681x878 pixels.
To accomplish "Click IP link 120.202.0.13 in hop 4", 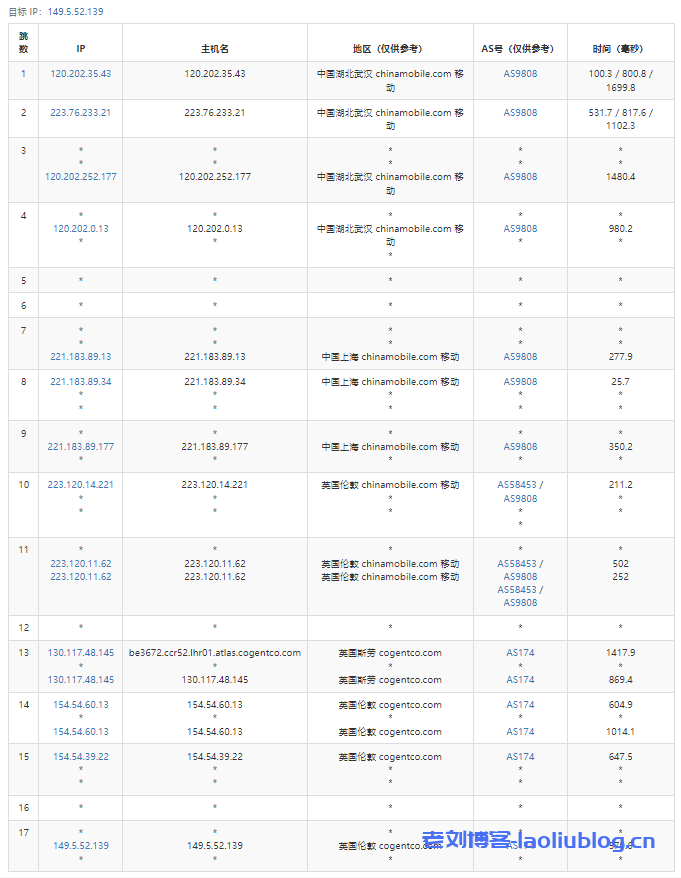I will tap(80, 229).
